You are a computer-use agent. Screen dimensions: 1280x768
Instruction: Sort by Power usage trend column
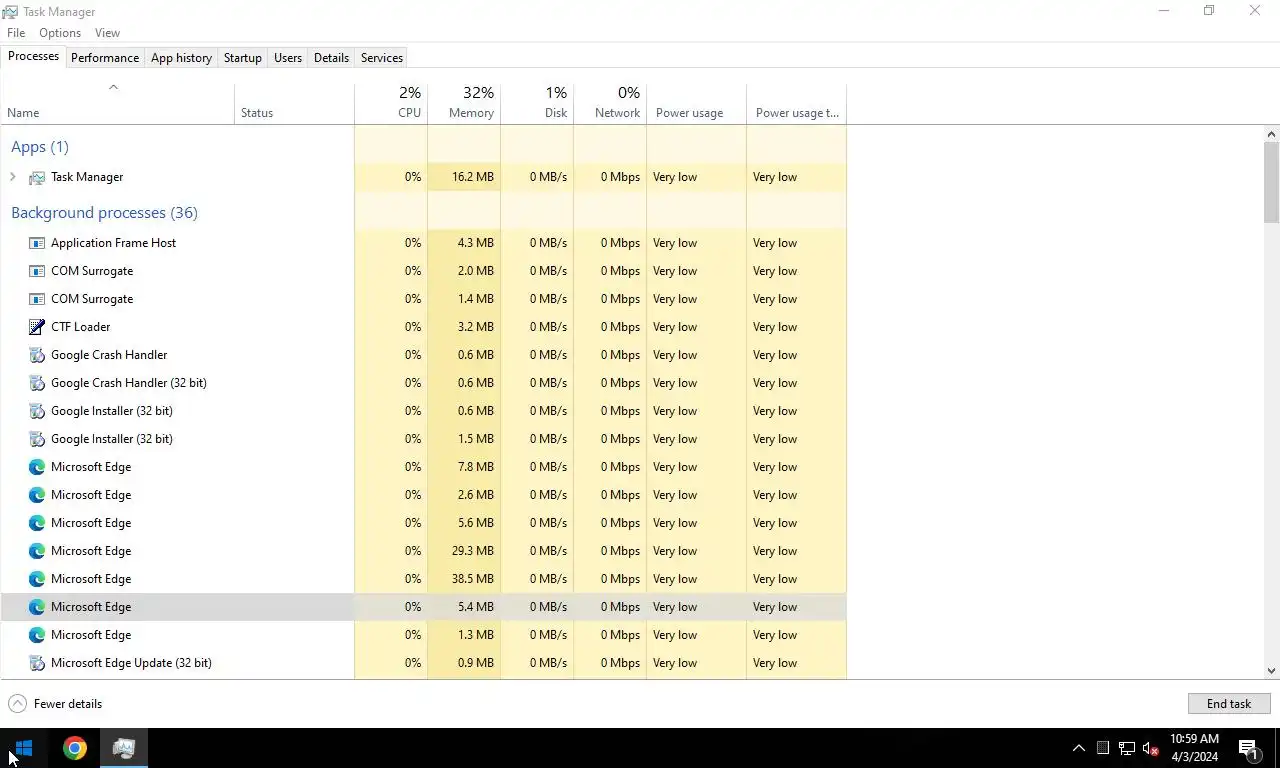[x=796, y=103]
